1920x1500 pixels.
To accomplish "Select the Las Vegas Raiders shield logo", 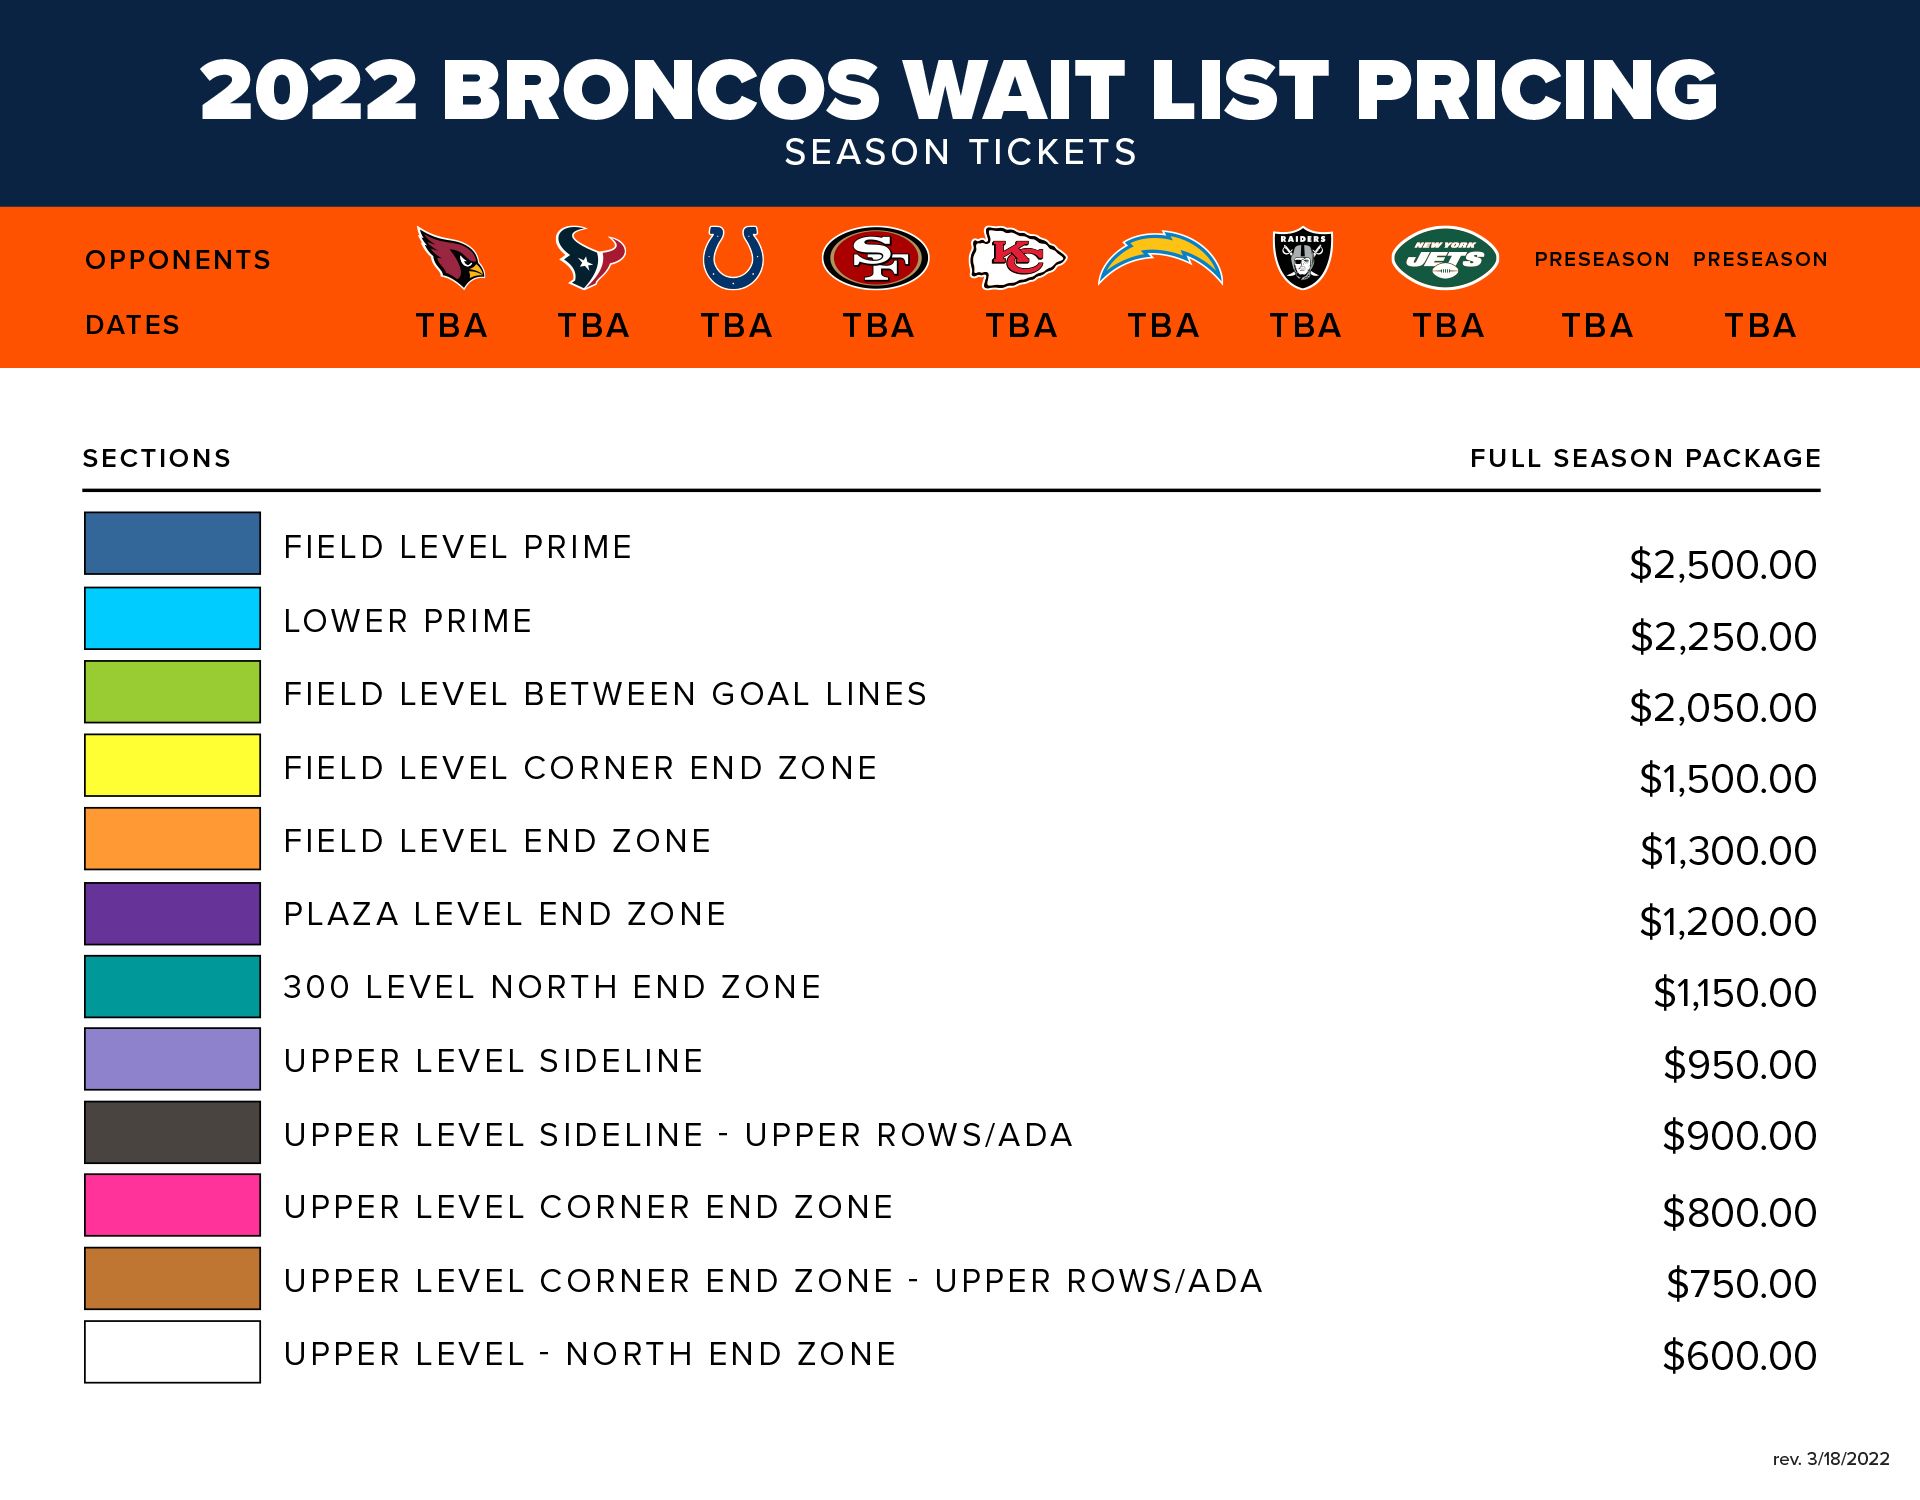I will coord(1303,258).
